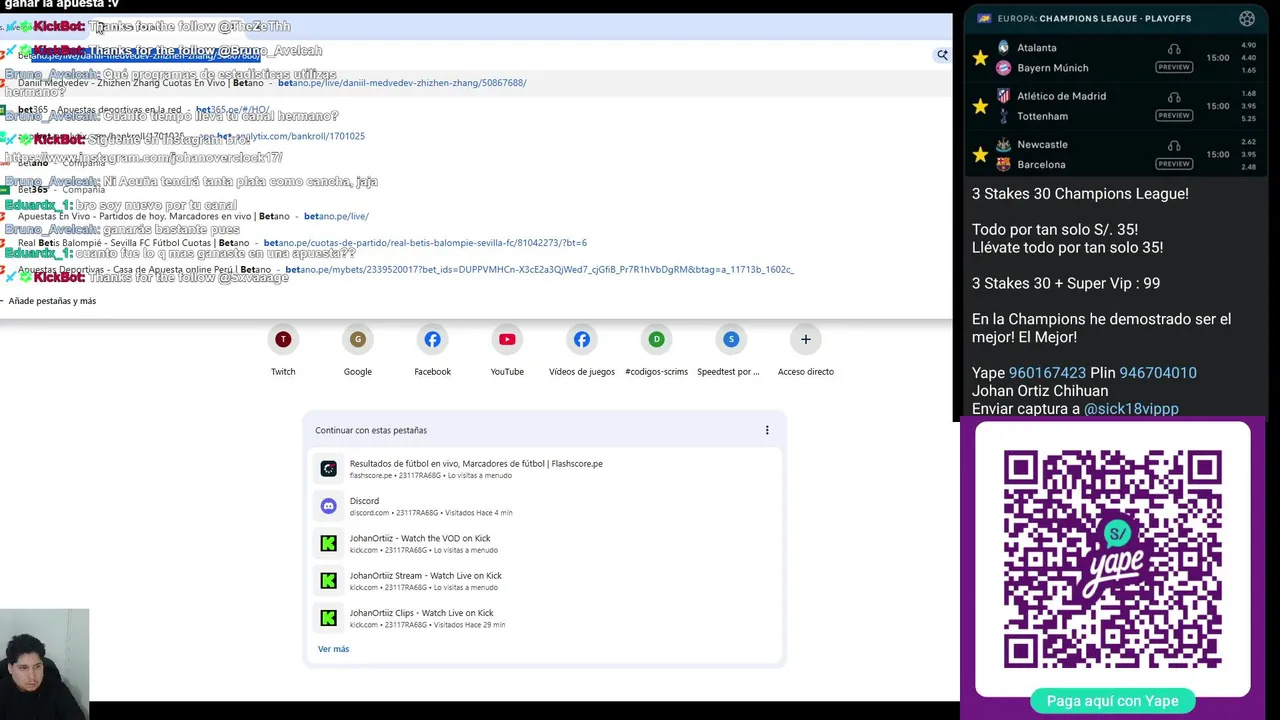Open the Videos de juegos shortcut
This screenshot has height=720, width=1280.
click(x=582, y=350)
